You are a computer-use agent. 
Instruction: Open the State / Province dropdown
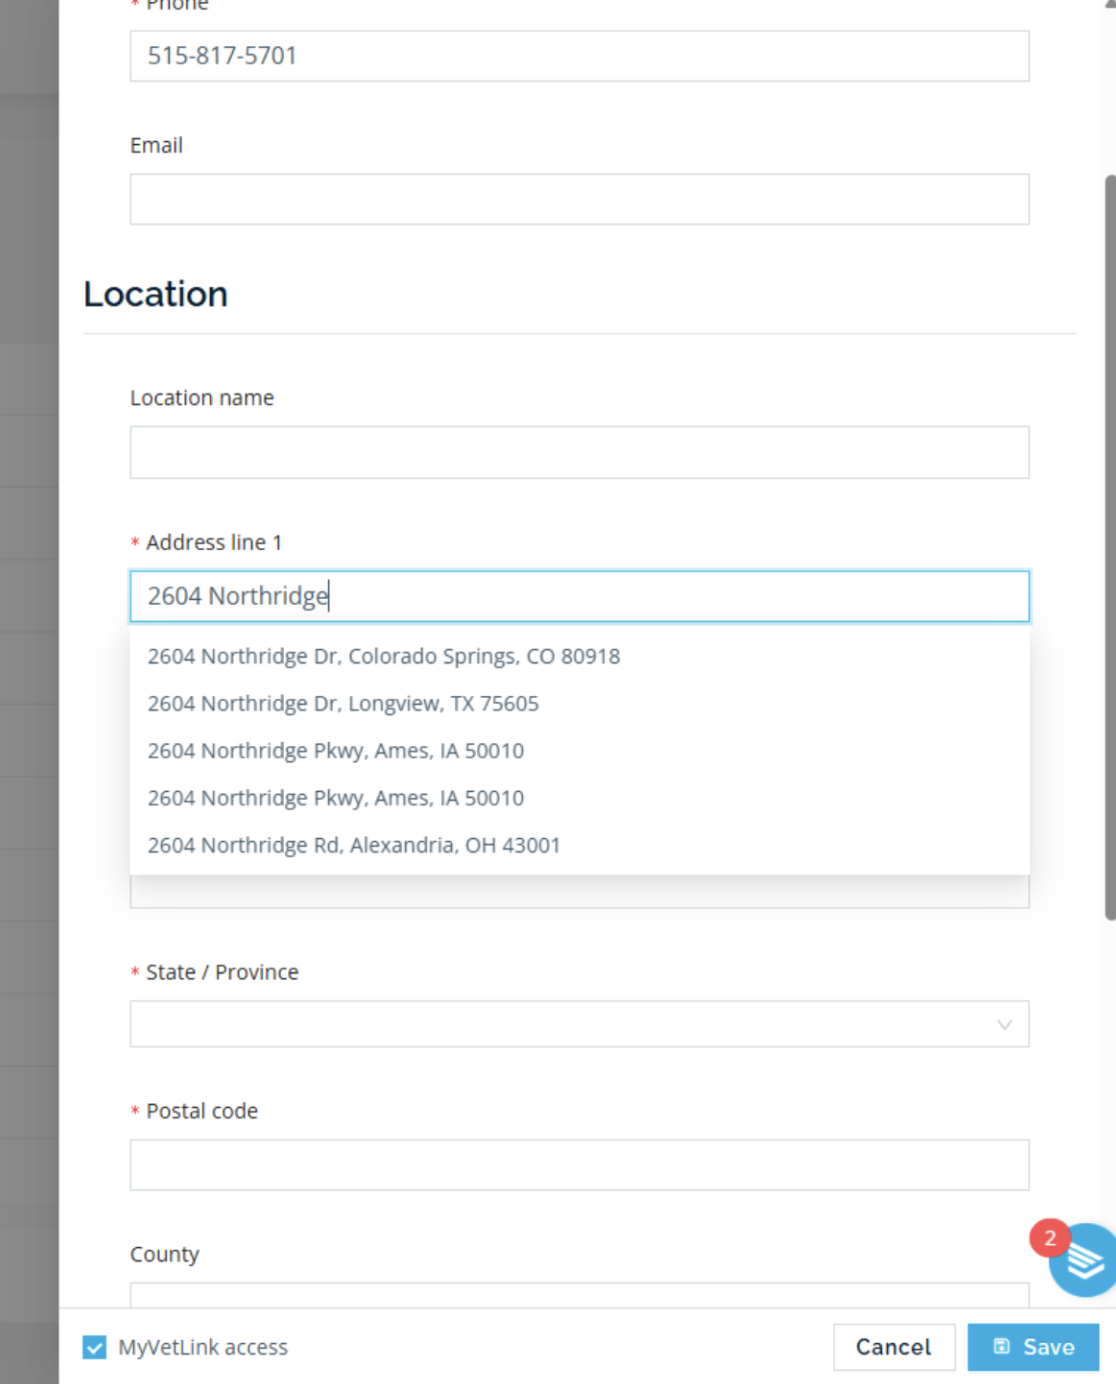click(579, 1024)
